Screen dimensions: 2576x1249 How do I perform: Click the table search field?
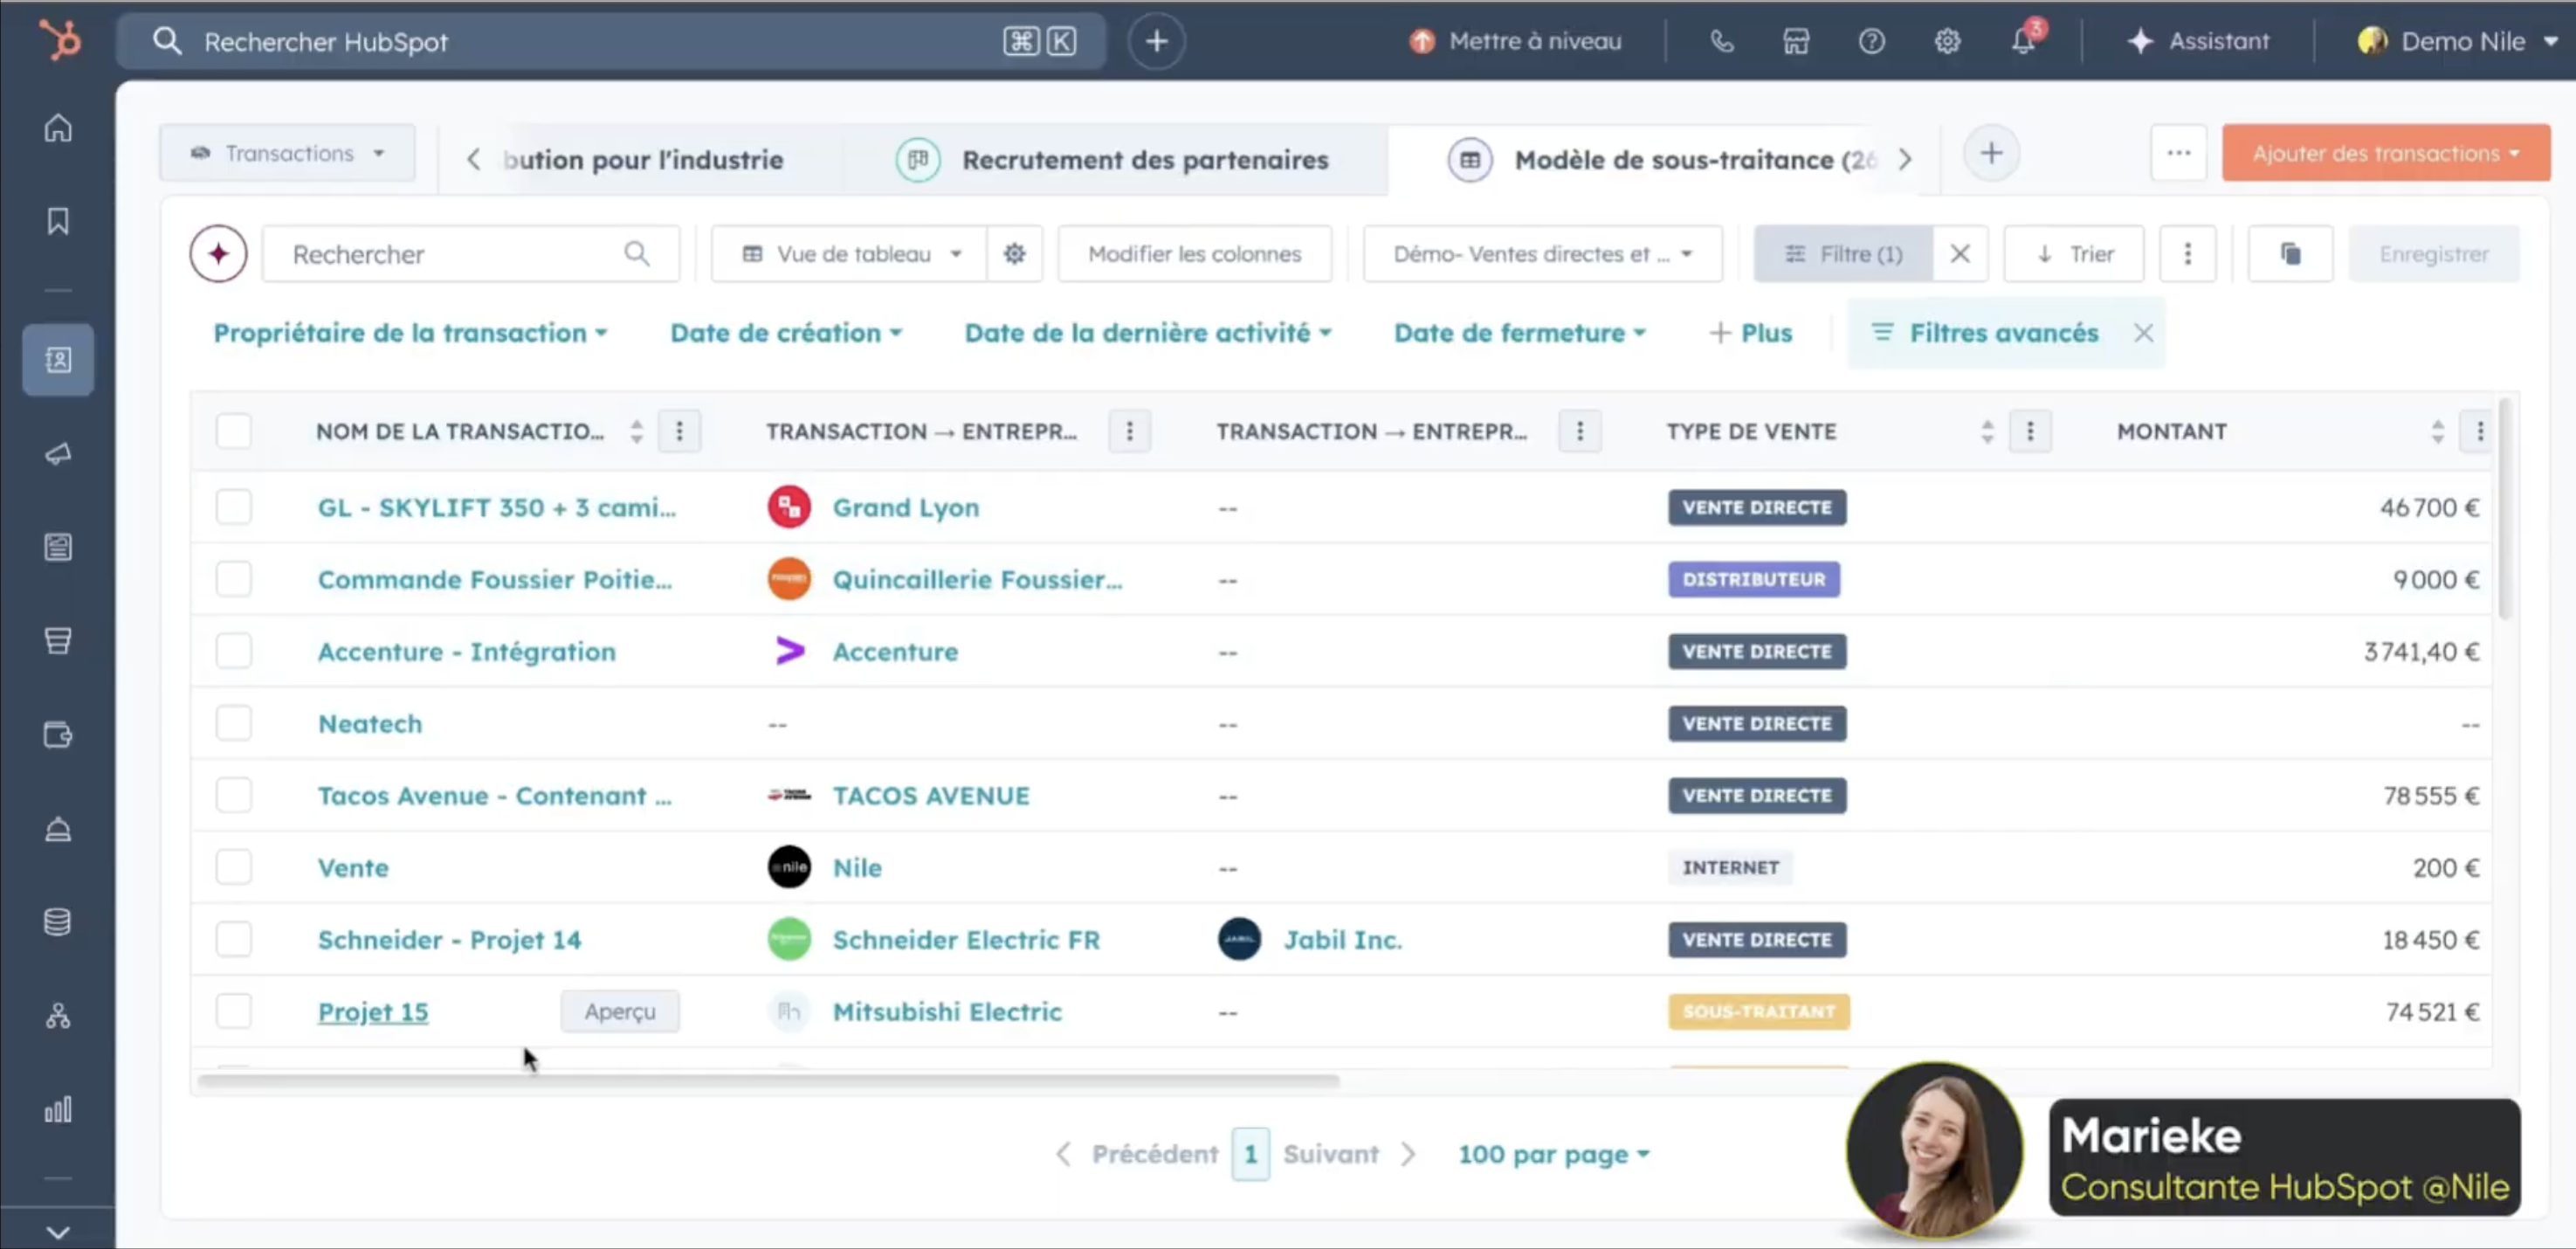click(455, 254)
